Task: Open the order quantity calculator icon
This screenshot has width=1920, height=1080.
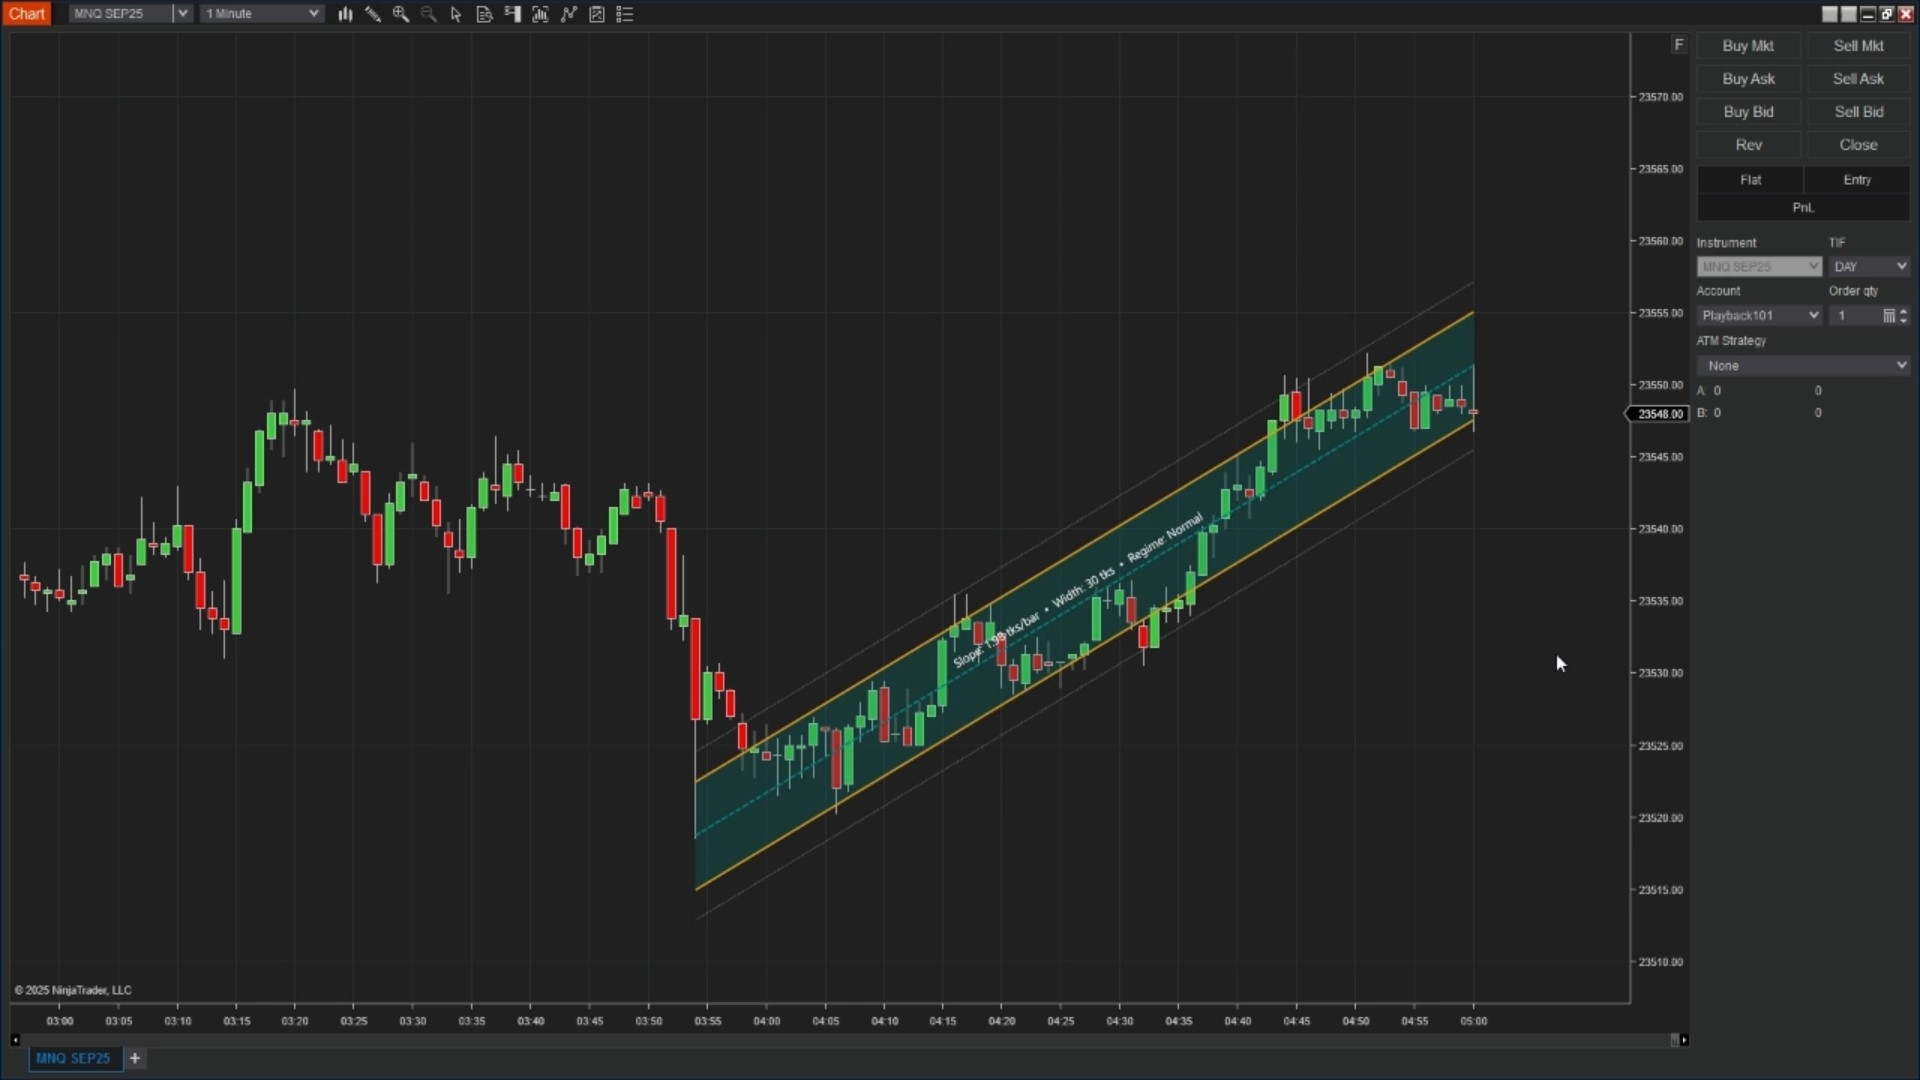Action: pyautogui.click(x=1890, y=315)
